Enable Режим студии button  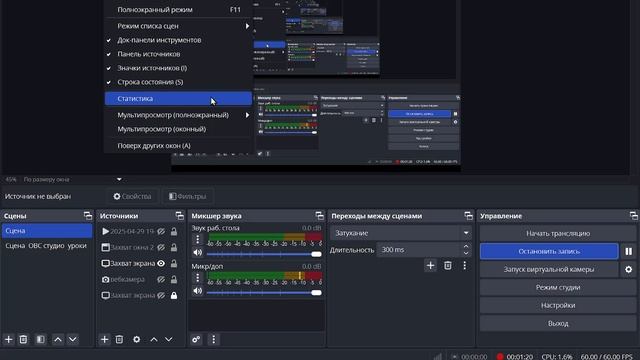tap(558, 287)
